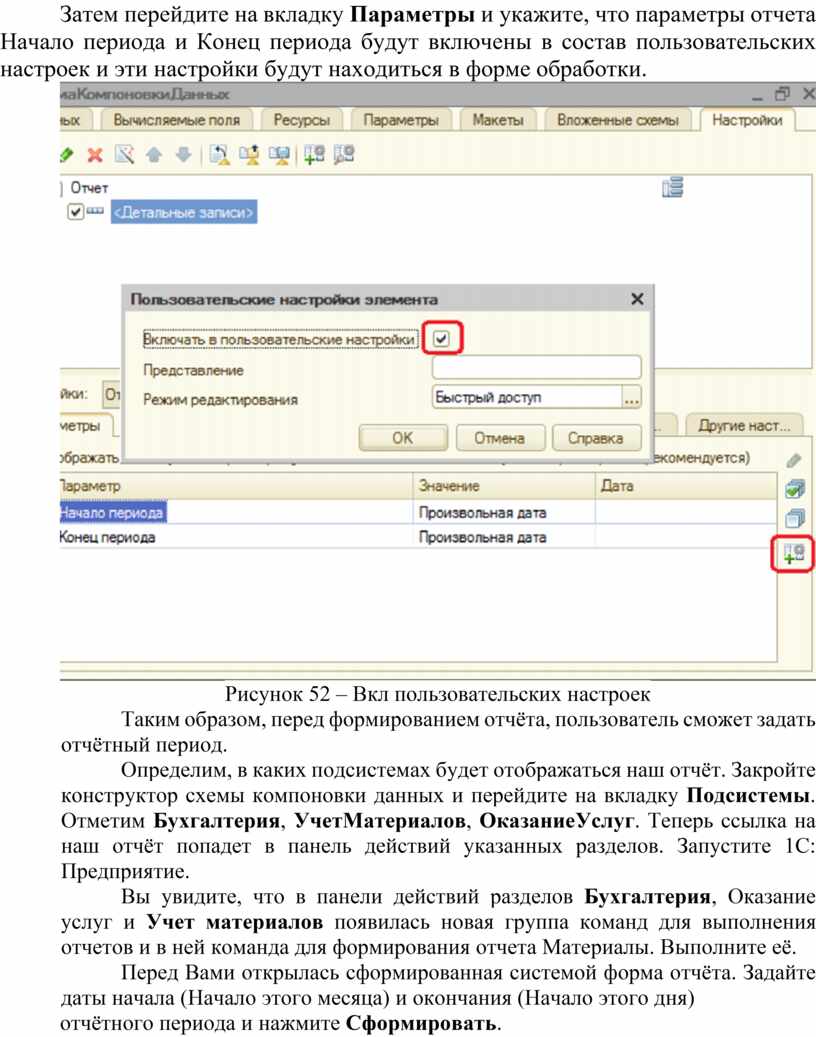Confirm the dialog with OK
This screenshot has width=816, height=1037.
point(403,438)
